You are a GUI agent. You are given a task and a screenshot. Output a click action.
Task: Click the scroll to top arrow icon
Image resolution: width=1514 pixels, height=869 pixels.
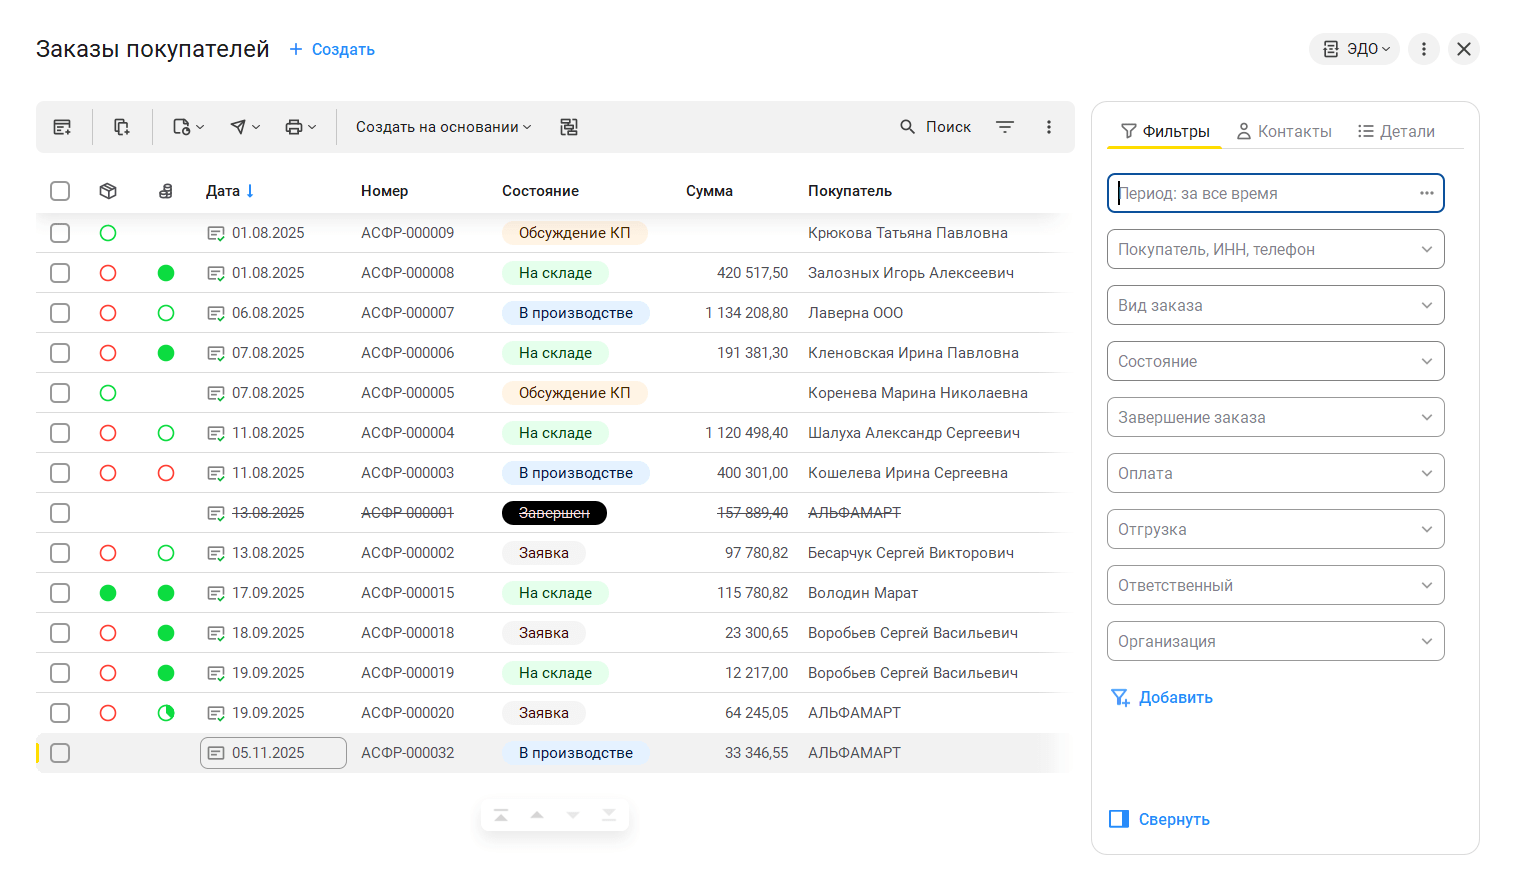(501, 815)
